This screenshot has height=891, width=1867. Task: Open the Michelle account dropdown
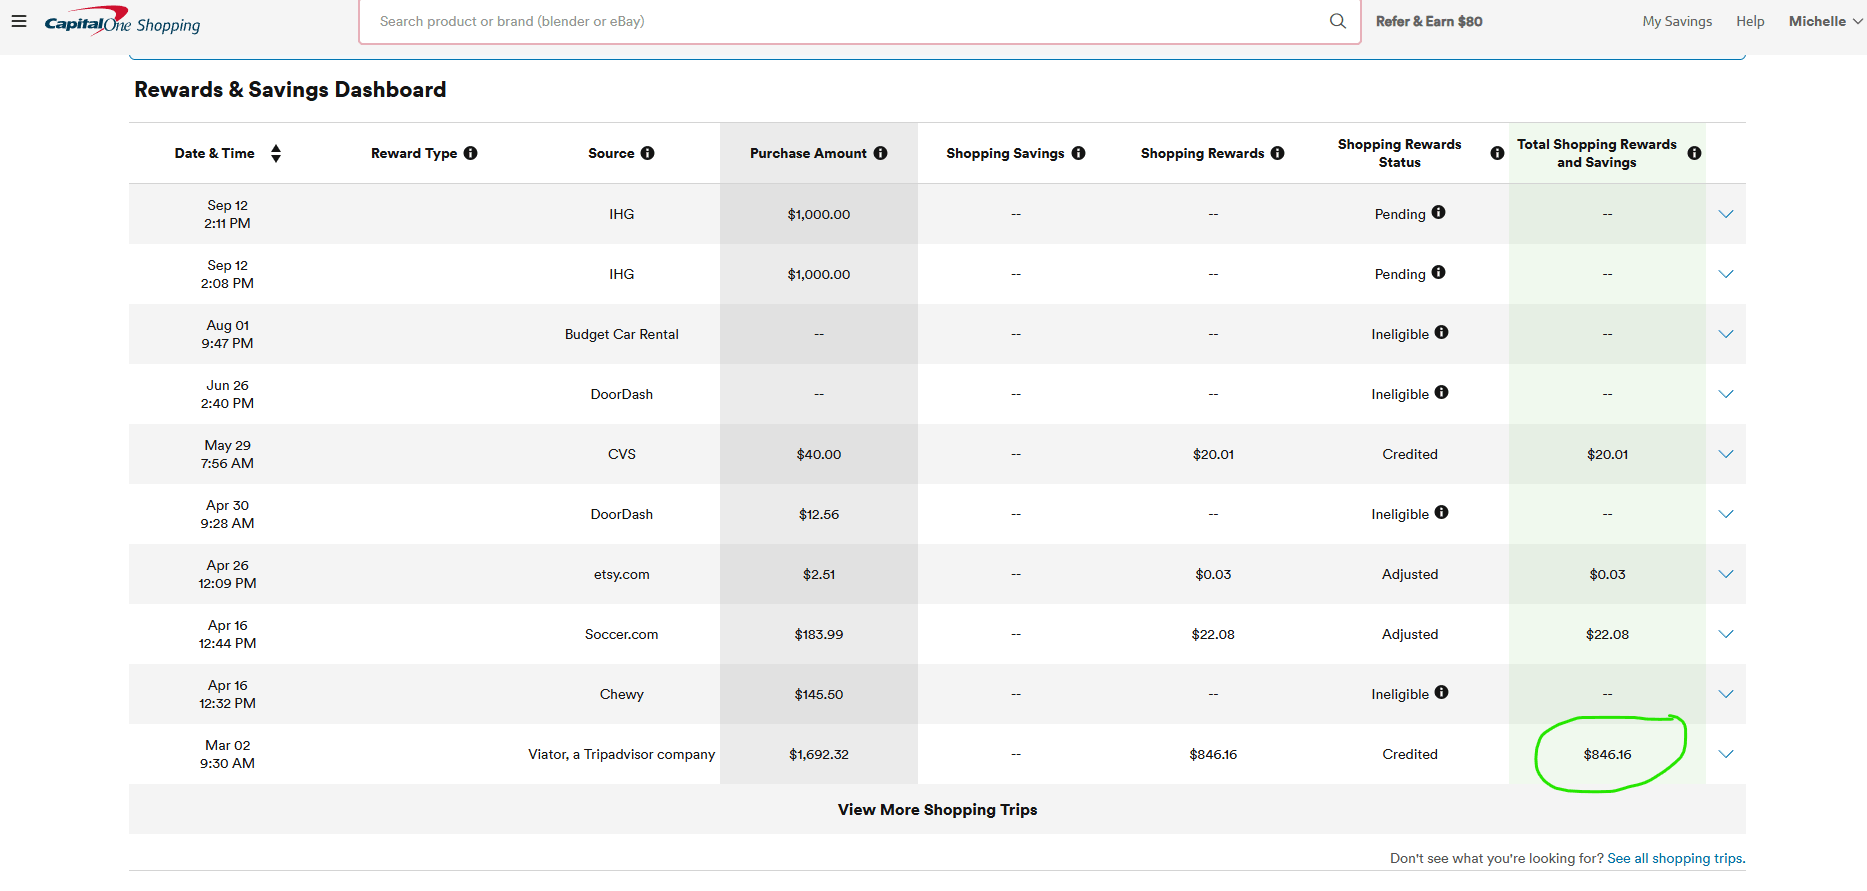1825,21
